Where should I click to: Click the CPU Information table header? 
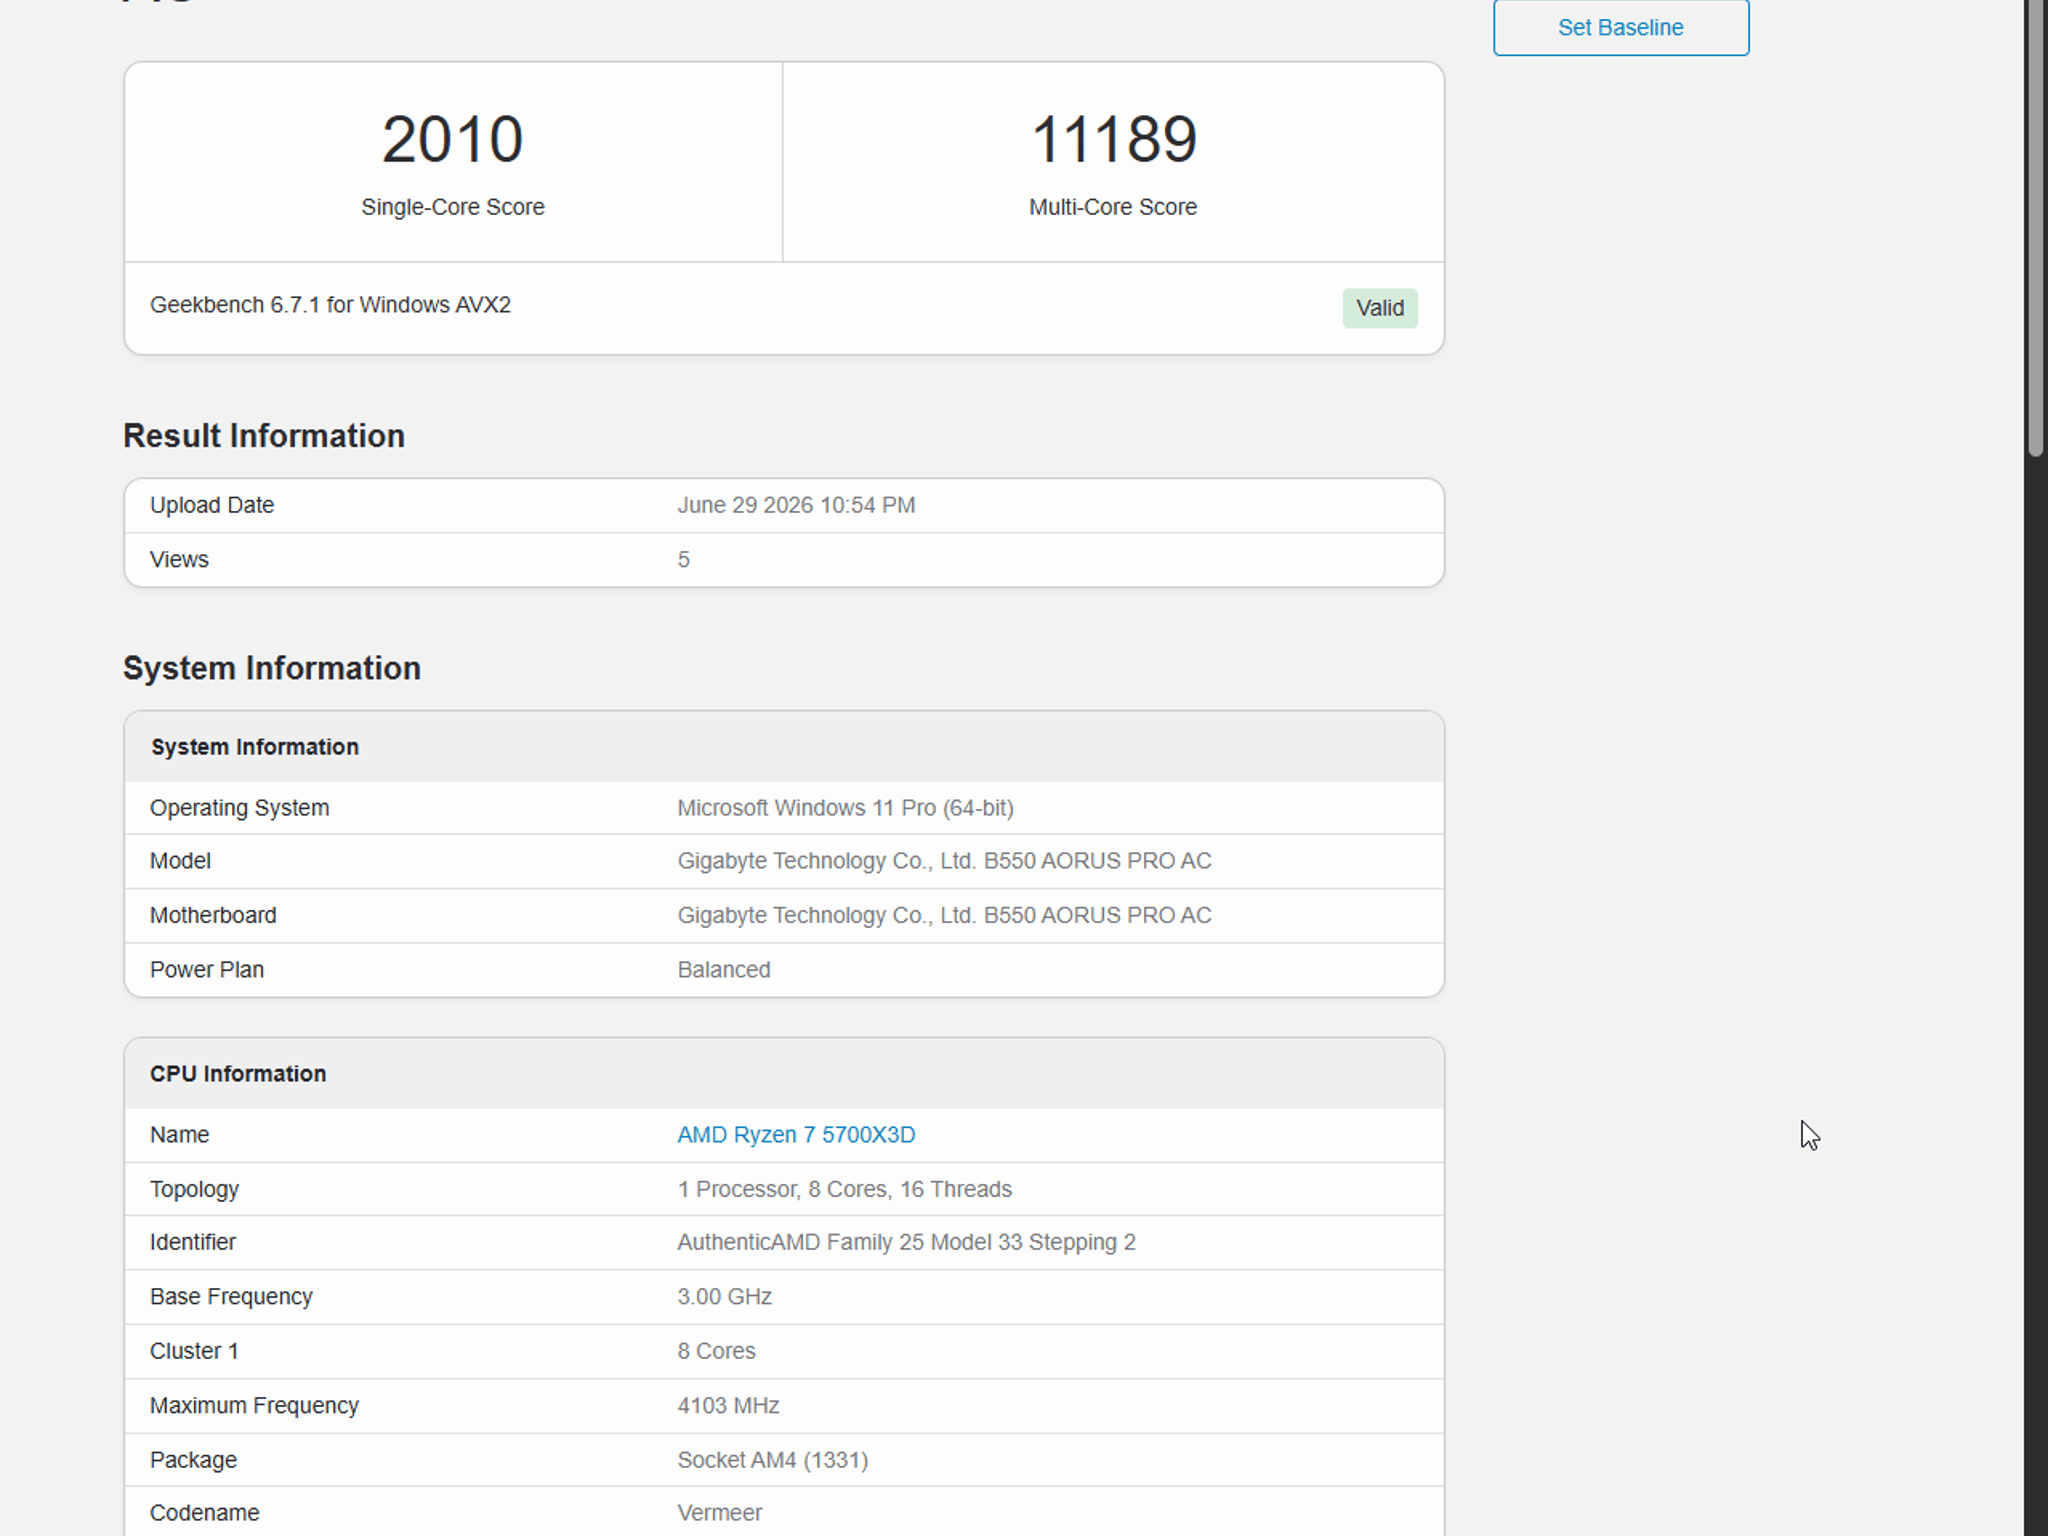(x=784, y=1074)
